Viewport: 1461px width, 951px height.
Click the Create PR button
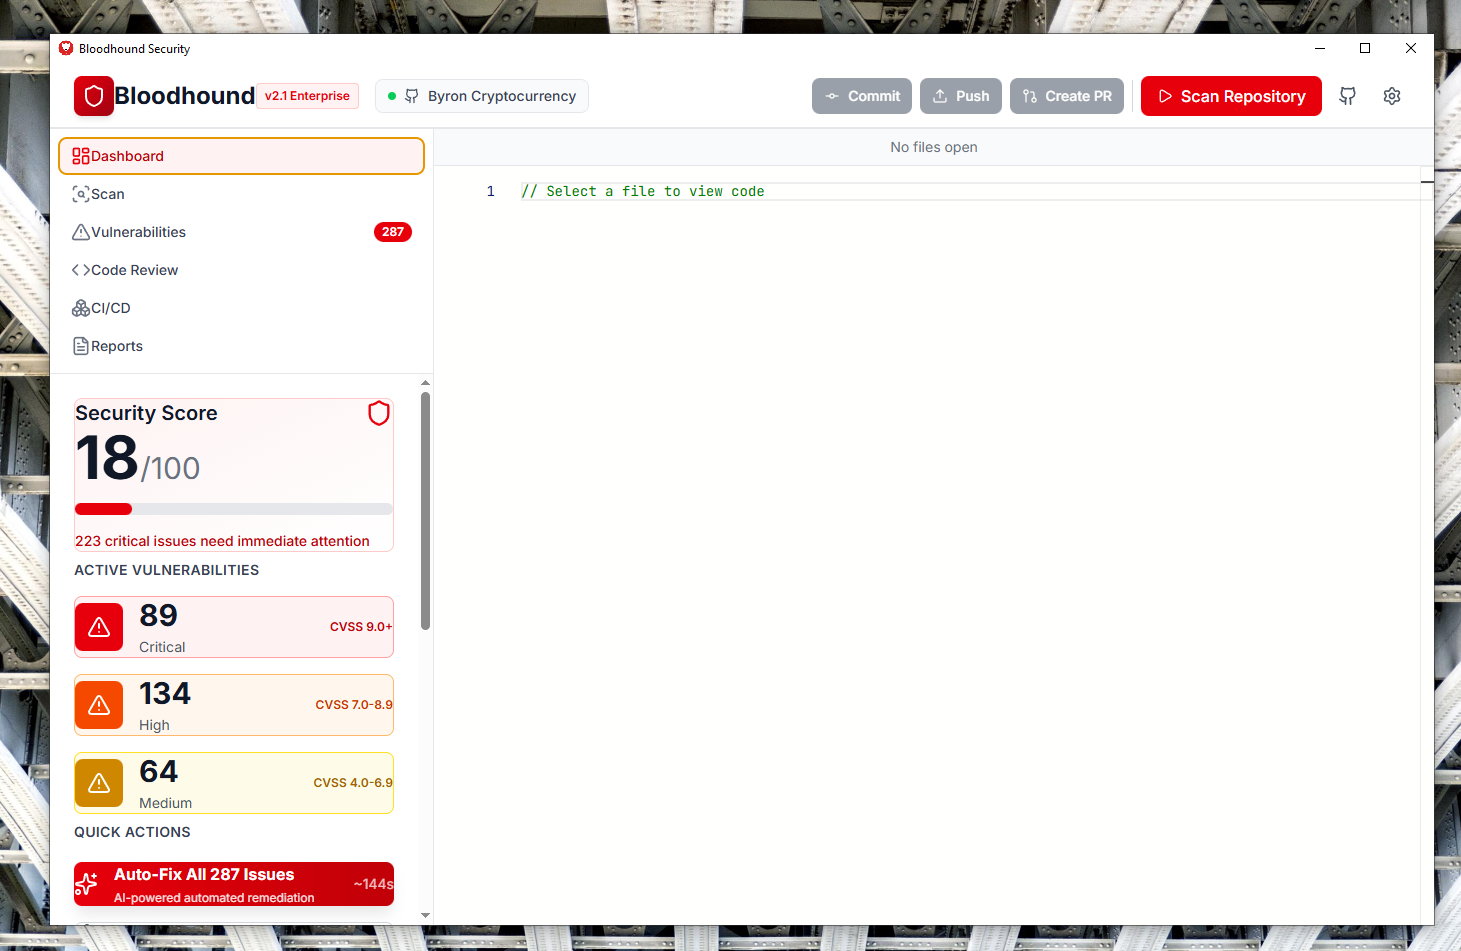(x=1066, y=96)
